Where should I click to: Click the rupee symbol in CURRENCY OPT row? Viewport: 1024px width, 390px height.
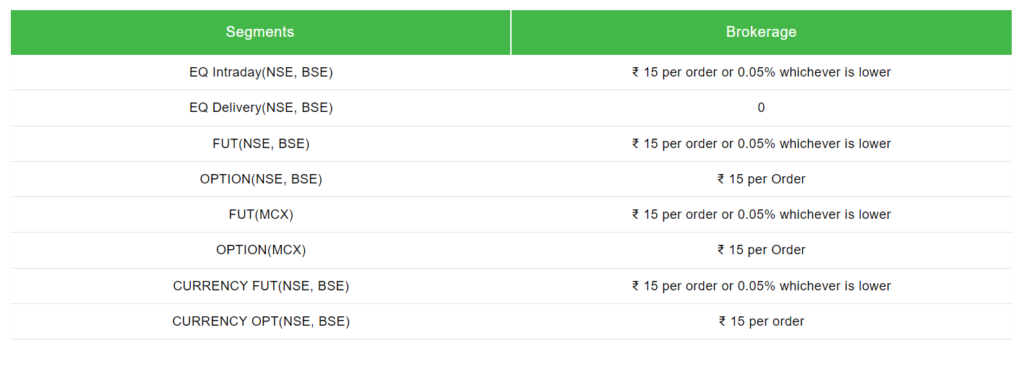[x=722, y=321]
